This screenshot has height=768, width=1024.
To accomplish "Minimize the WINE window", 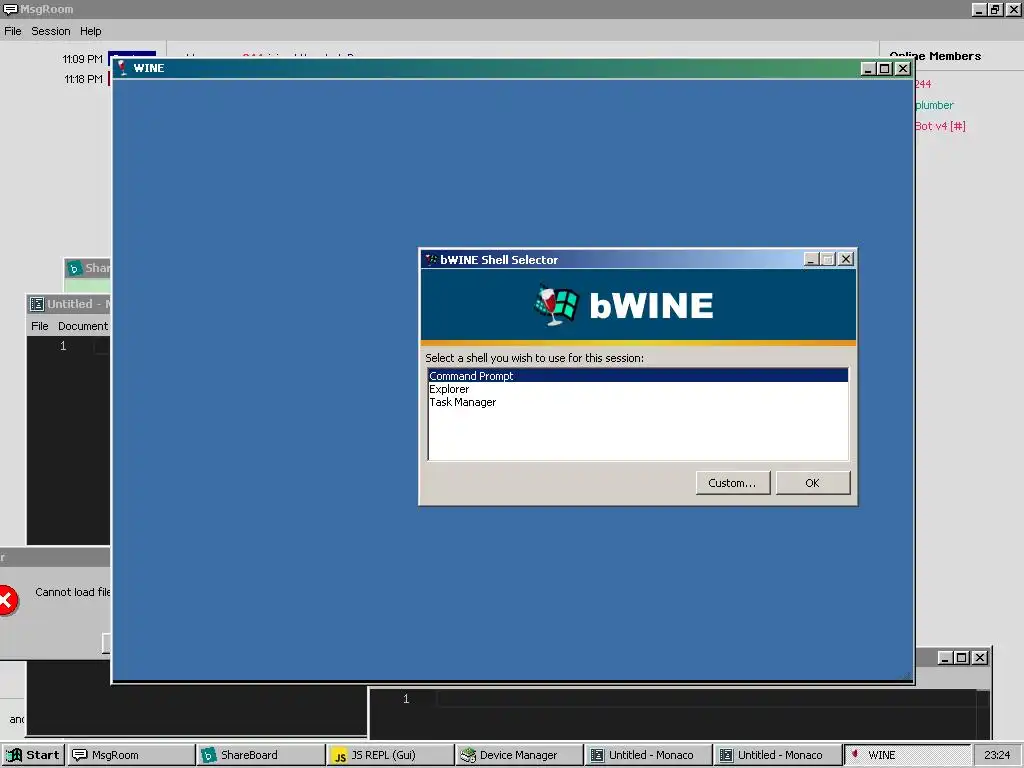I will tap(869, 69).
